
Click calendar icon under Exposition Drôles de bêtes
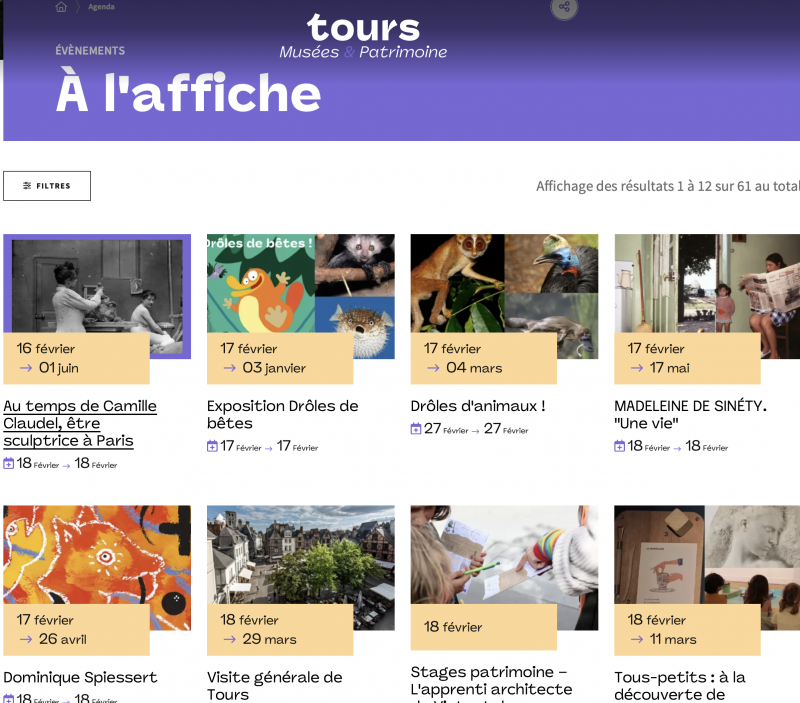tap(212, 446)
